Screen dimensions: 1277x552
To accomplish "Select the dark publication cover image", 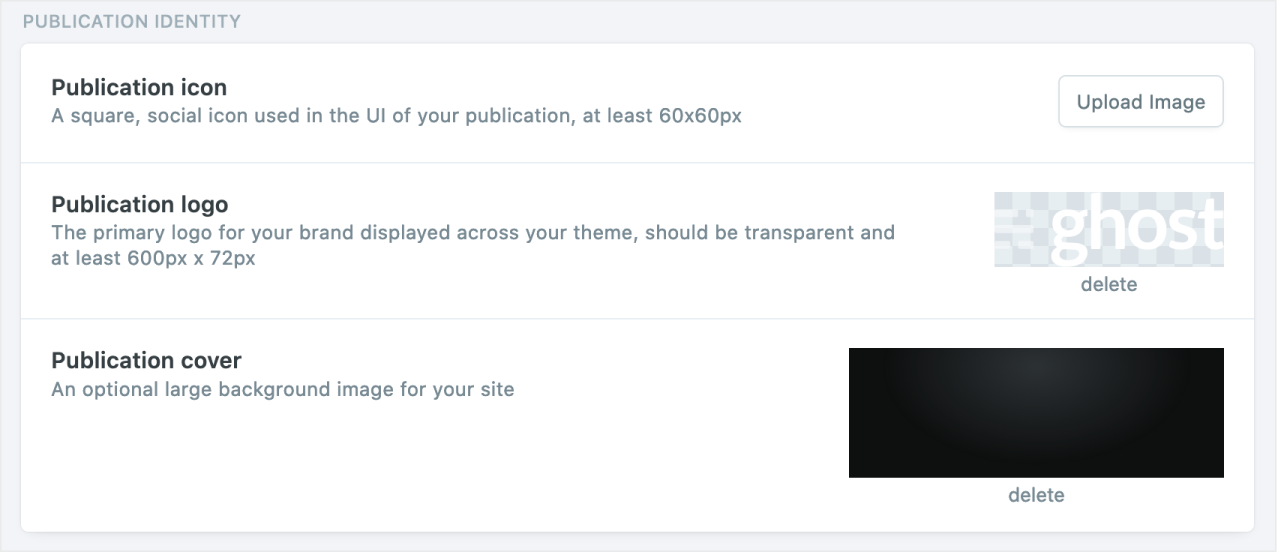I will 1035,412.
